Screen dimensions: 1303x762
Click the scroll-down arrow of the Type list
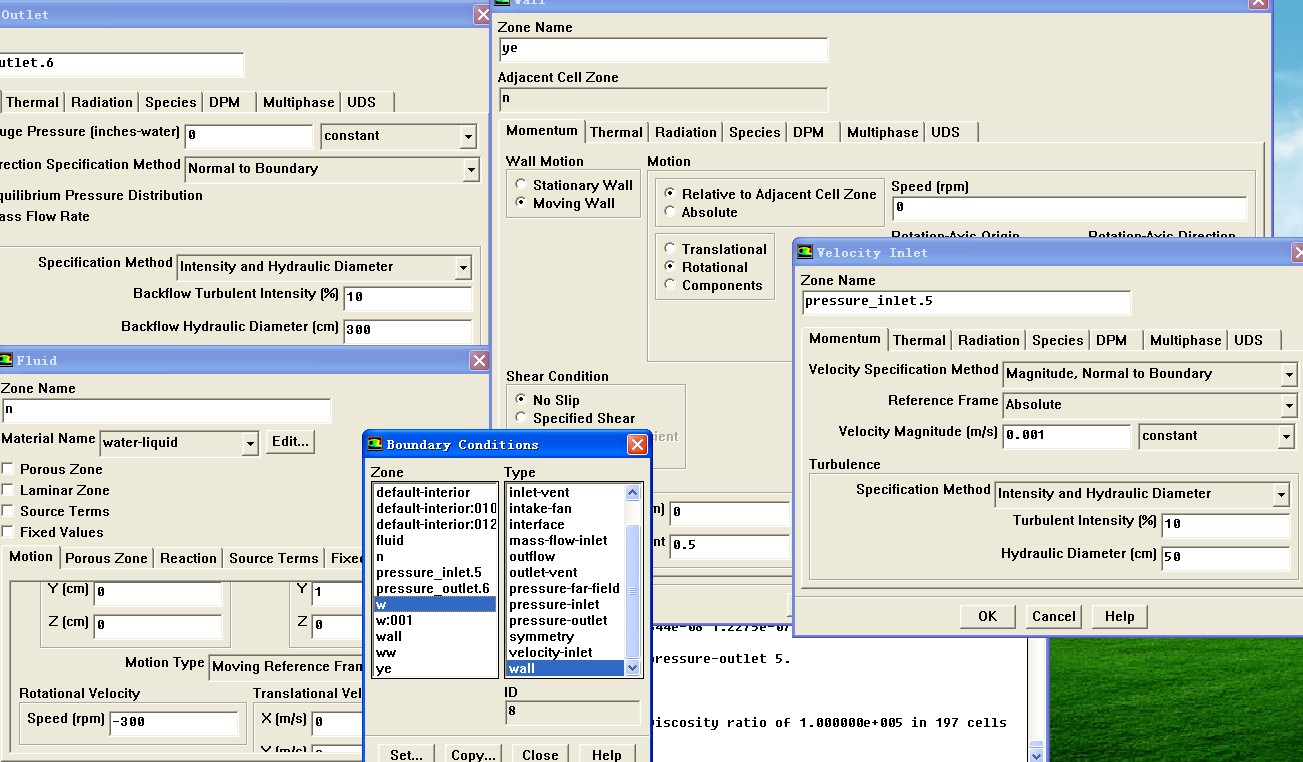[632, 668]
